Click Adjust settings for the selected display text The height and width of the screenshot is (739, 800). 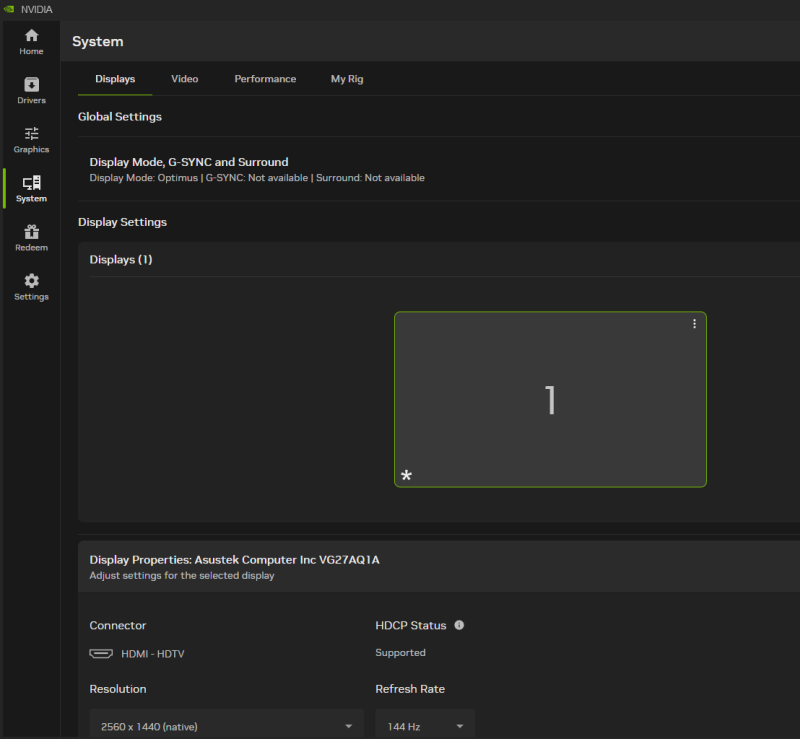(x=182, y=575)
